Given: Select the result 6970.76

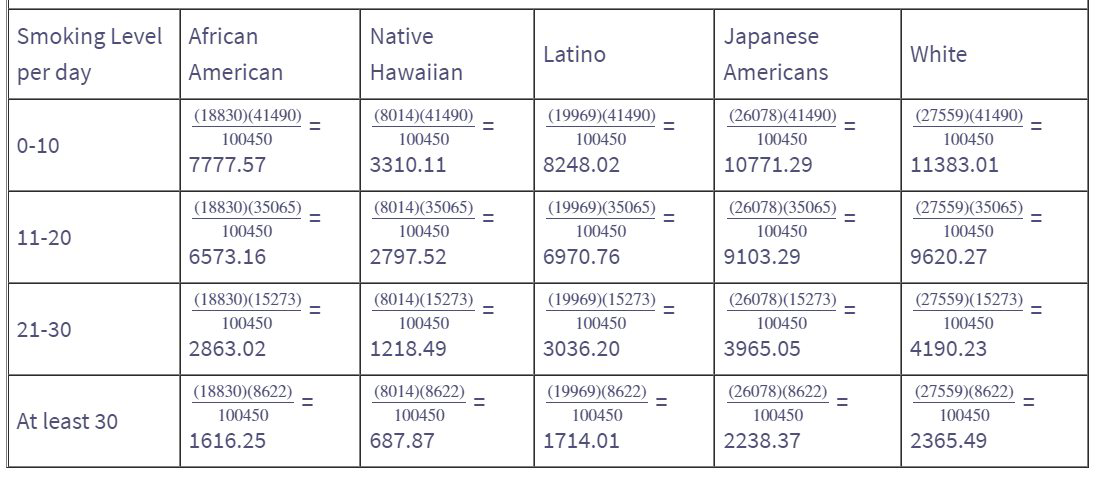Looking at the screenshot, I should [581, 257].
